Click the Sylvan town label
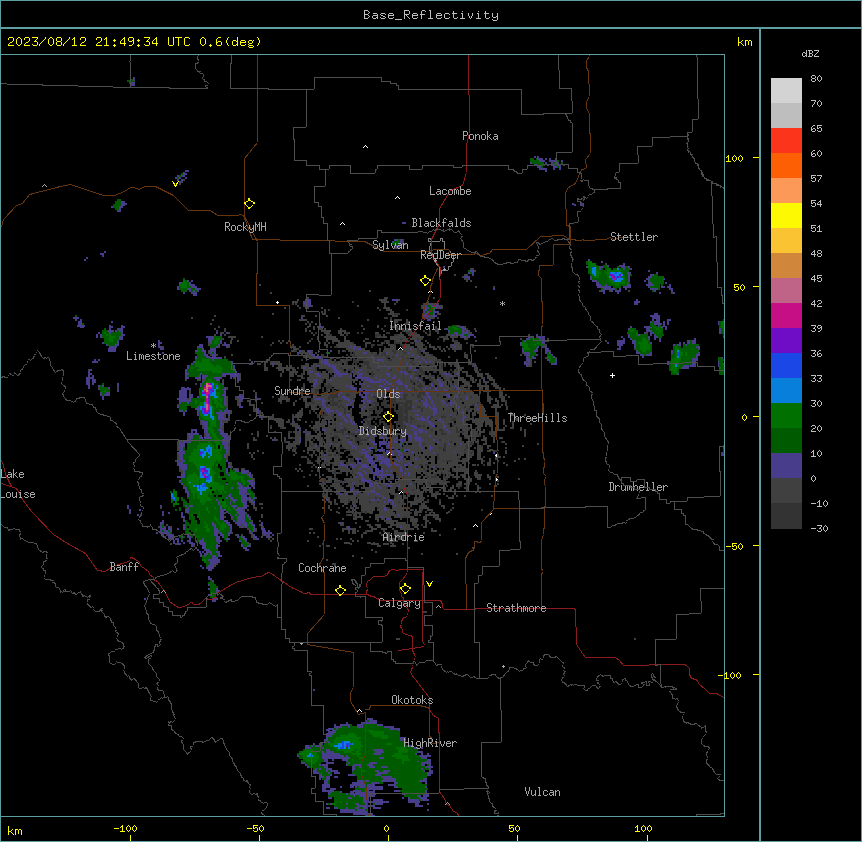The width and height of the screenshot is (862, 842). coord(390,245)
